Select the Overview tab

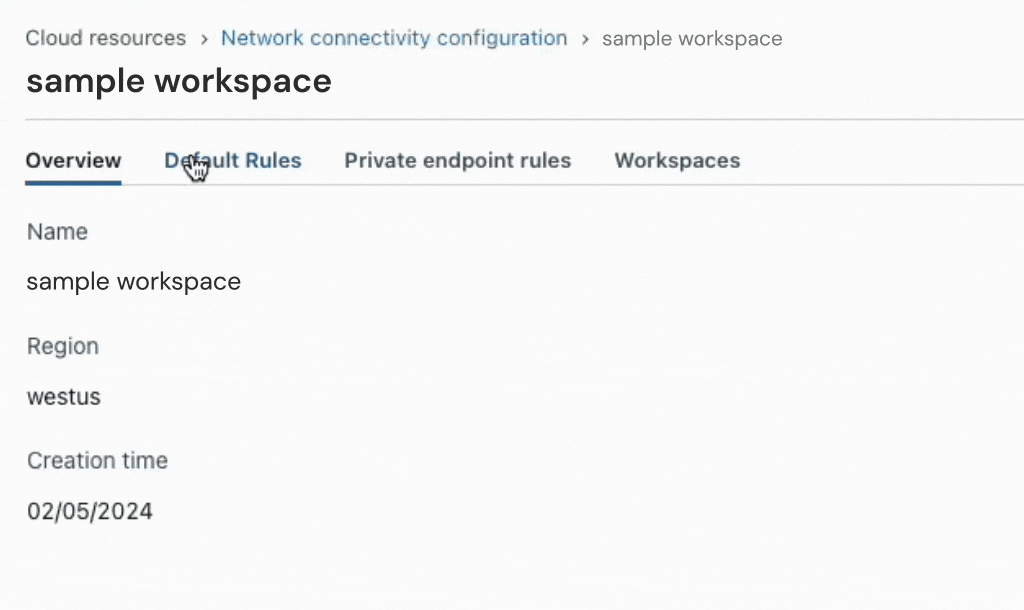point(73,161)
